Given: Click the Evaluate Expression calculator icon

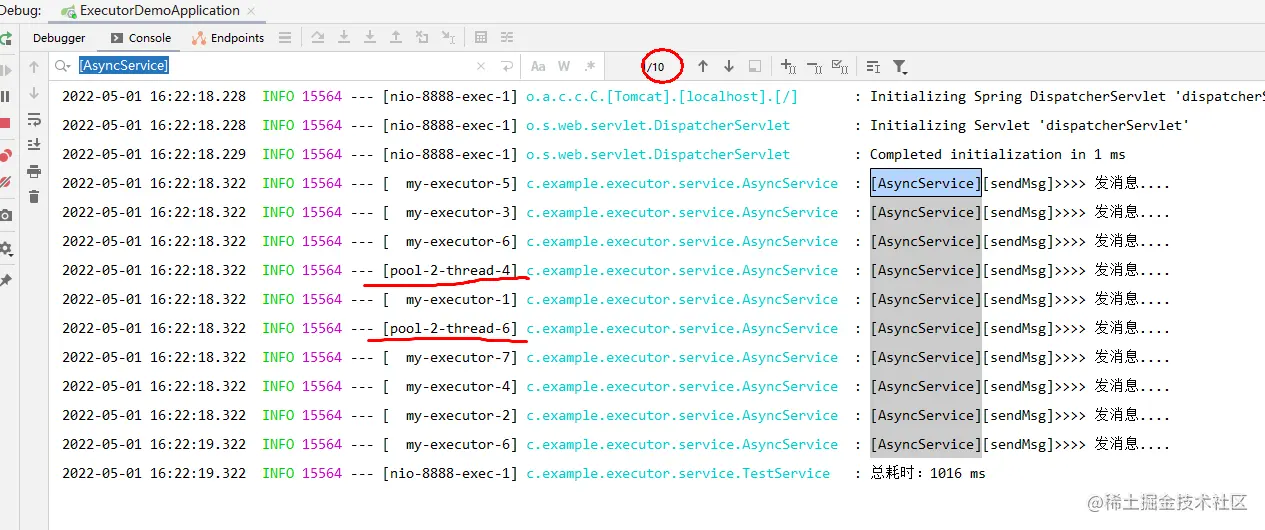Looking at the screenshot, I should [481, 38].
